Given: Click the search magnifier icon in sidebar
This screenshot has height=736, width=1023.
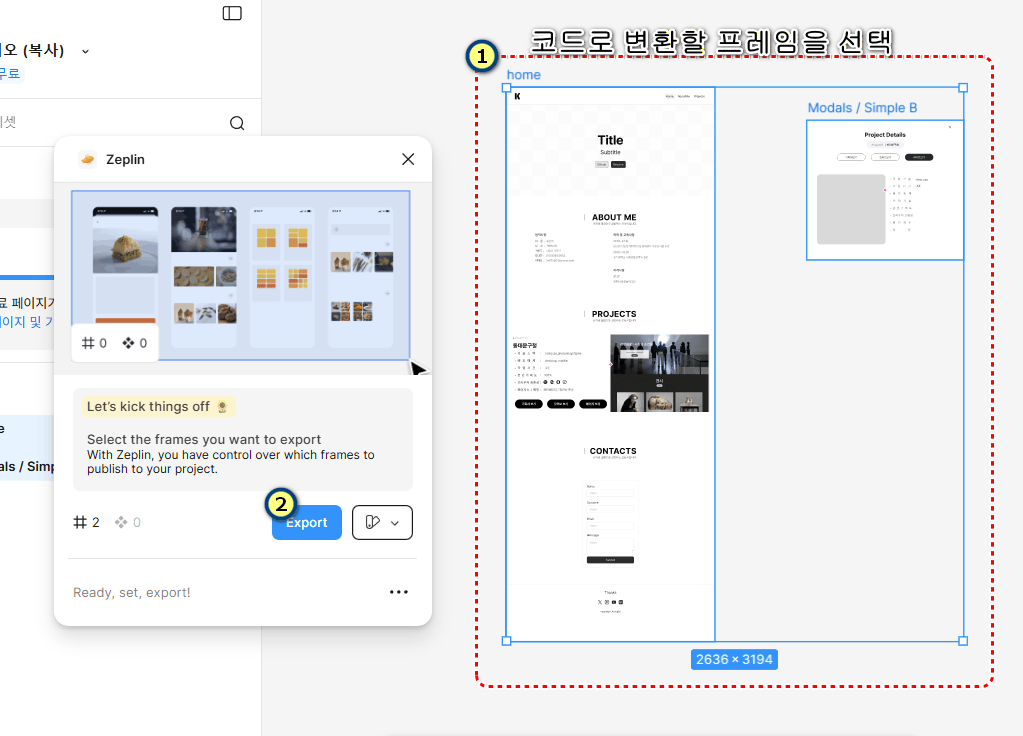Looking at the screenshot, I should (x=237, y=123).
